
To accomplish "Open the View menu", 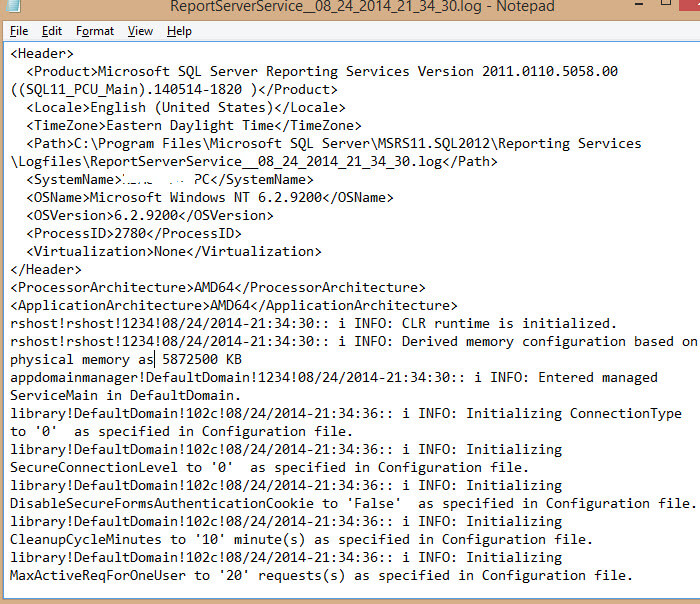I will [140, 31].
